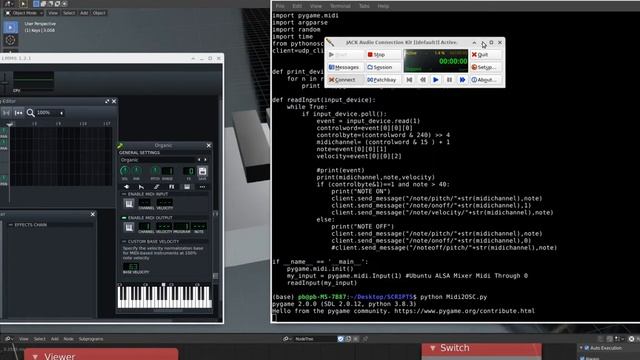Image resolution: width=640 pixels, height=360 pixels.
Task: Maximize the LMMS editor subwindow
Action: pos(107,101)
